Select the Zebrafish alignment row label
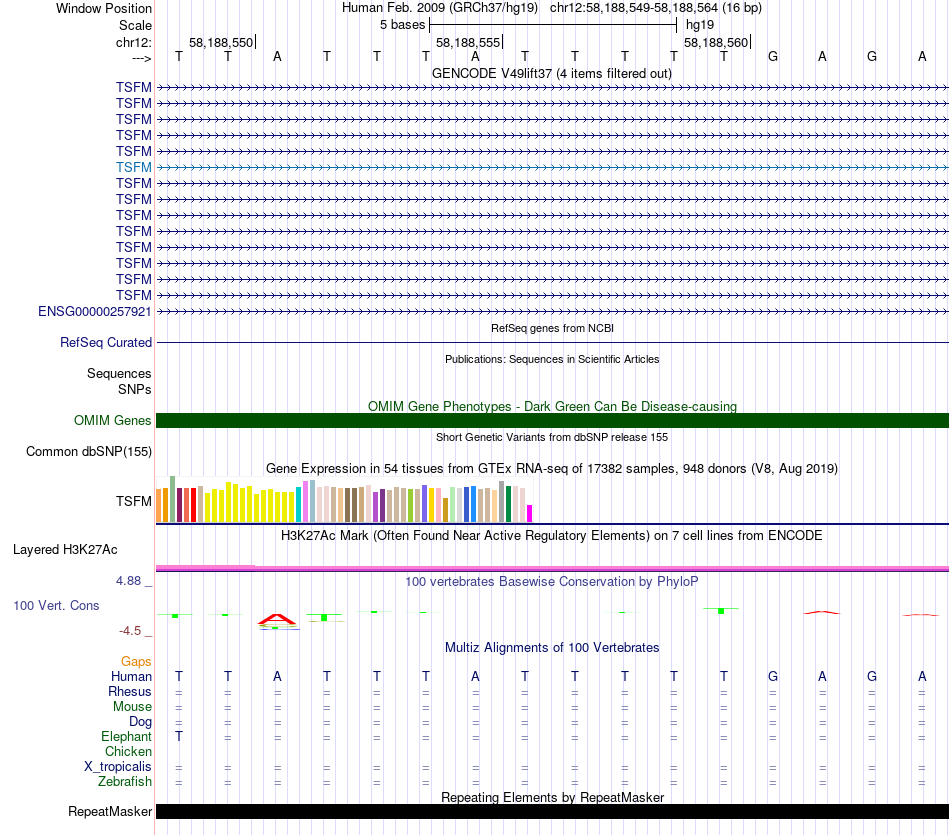 [125, 782]
